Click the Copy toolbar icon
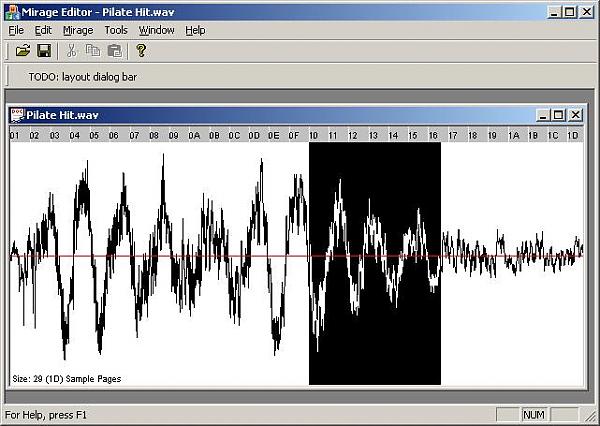600x426 pixels. (93, 51)
